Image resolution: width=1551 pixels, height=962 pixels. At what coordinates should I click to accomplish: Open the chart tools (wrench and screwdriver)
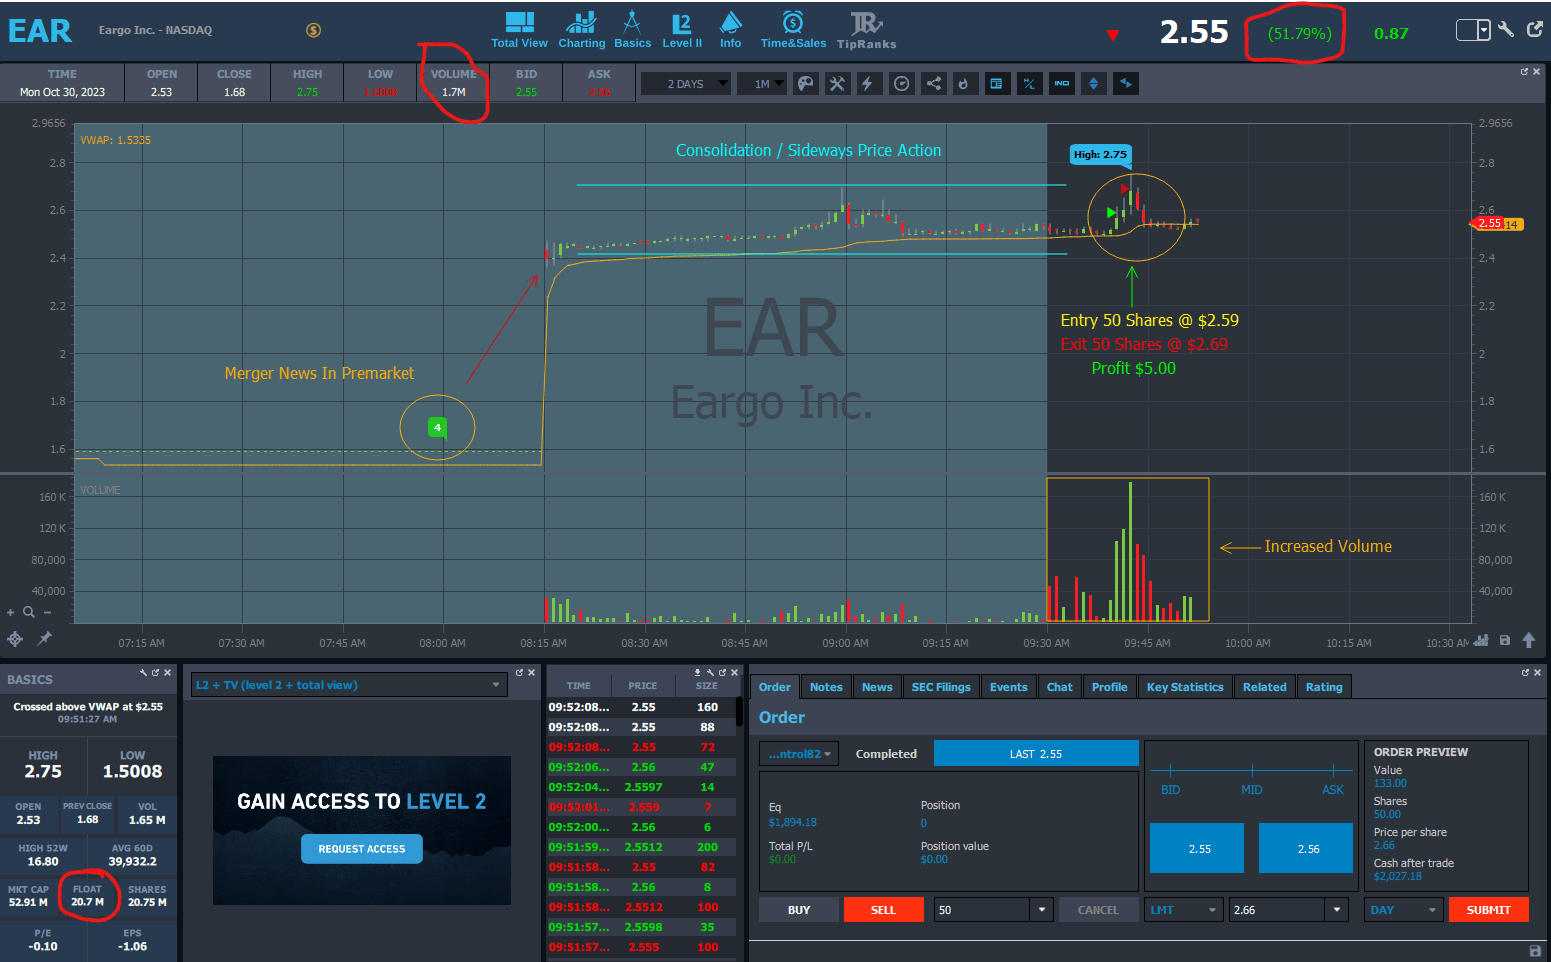point(837,84)
